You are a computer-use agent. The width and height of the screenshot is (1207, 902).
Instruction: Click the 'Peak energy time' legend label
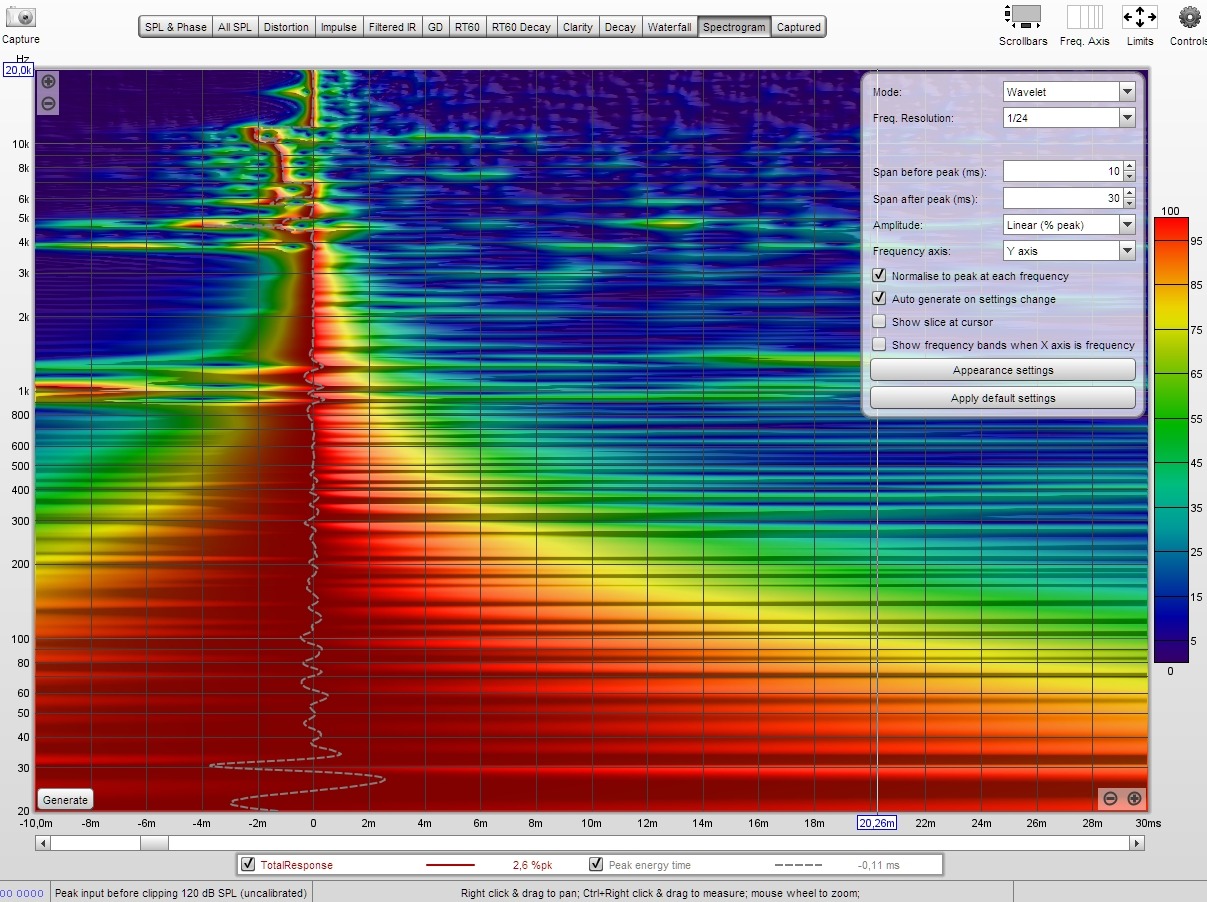[x=650, y=865]
